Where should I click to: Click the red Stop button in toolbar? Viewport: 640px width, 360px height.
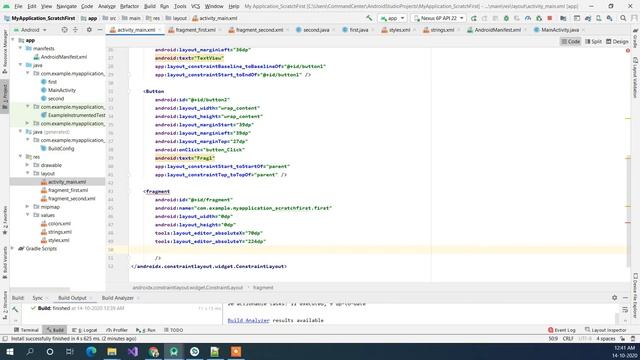click(x=550, y=18)
